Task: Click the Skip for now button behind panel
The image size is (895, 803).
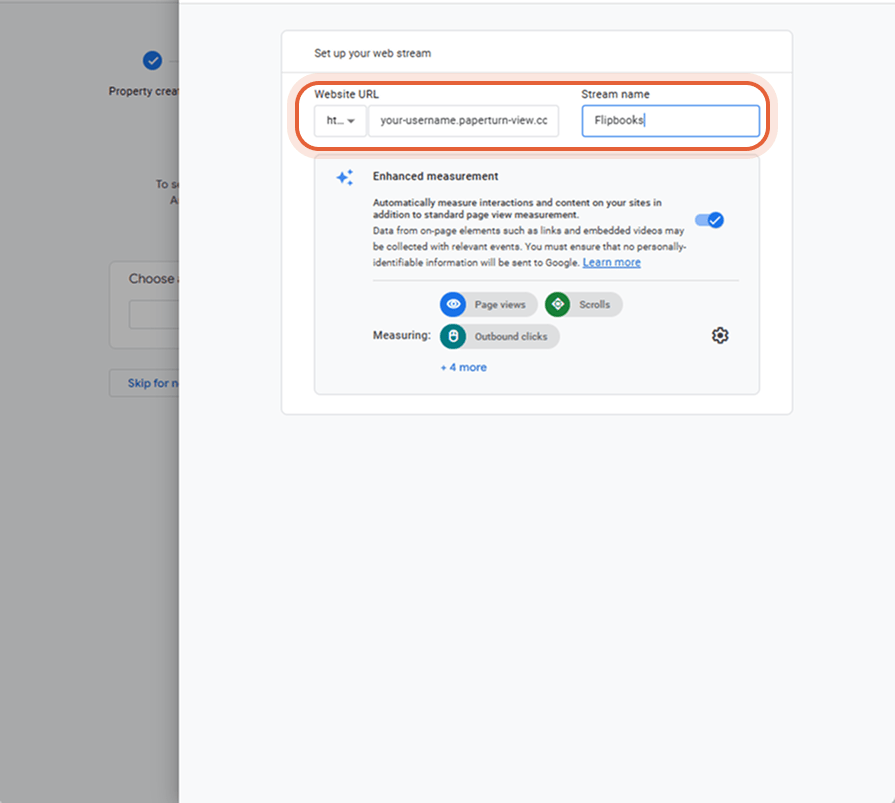Action: pos(144,383)
